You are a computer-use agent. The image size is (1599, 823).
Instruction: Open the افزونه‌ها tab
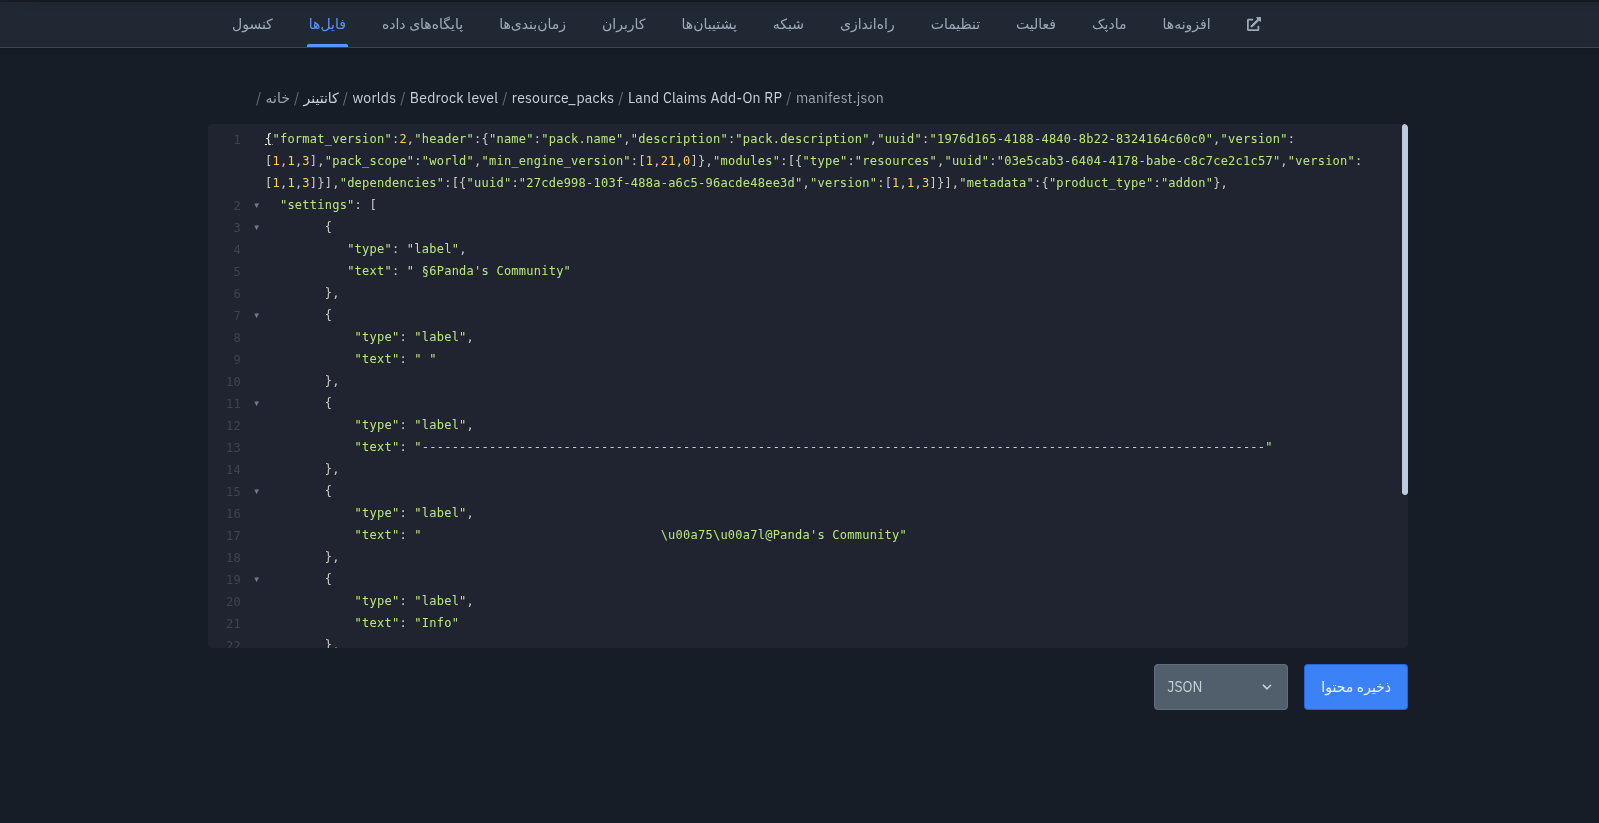coord(1186,24)
